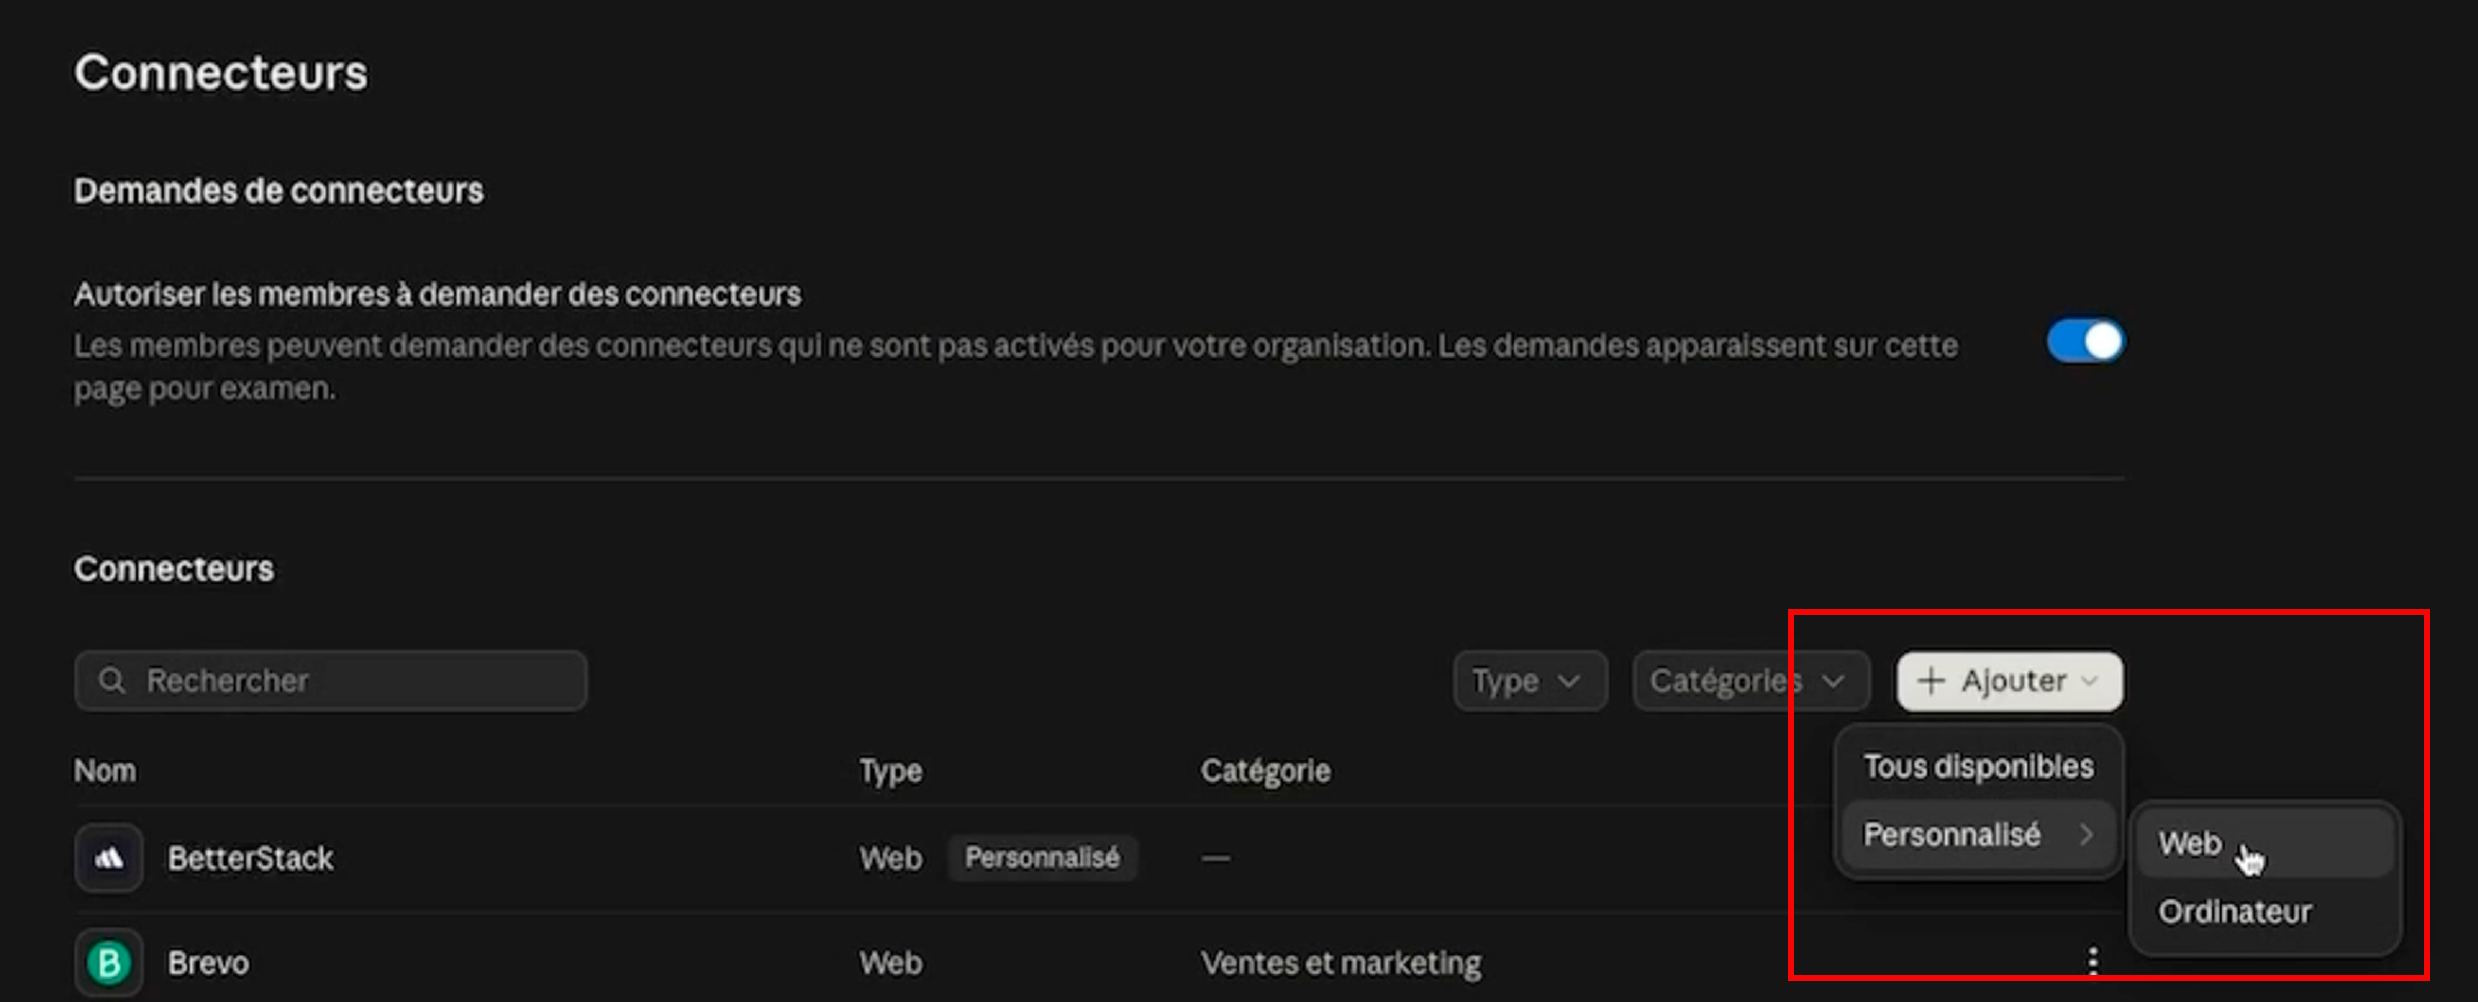Open the Catégories filter dropdown
Viewport: 2478px width, 1002px height.
(1751, 681)
